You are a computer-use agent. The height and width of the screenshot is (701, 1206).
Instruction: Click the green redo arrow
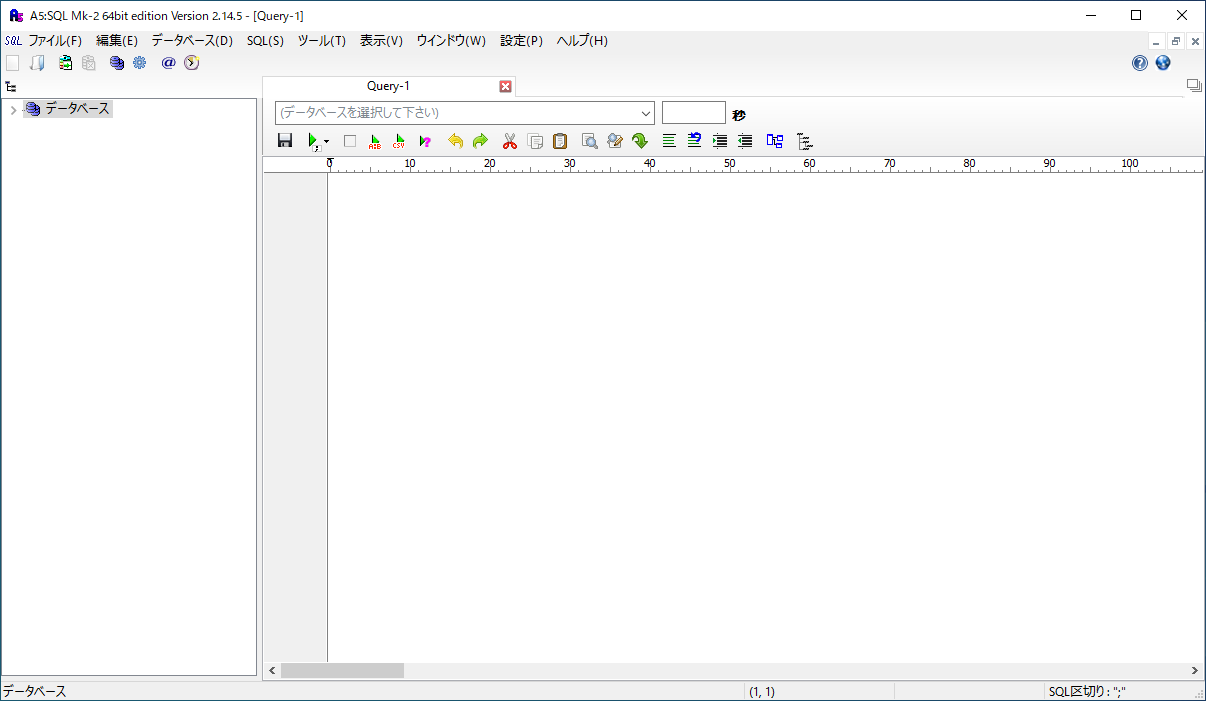click(x=480, y=141)
